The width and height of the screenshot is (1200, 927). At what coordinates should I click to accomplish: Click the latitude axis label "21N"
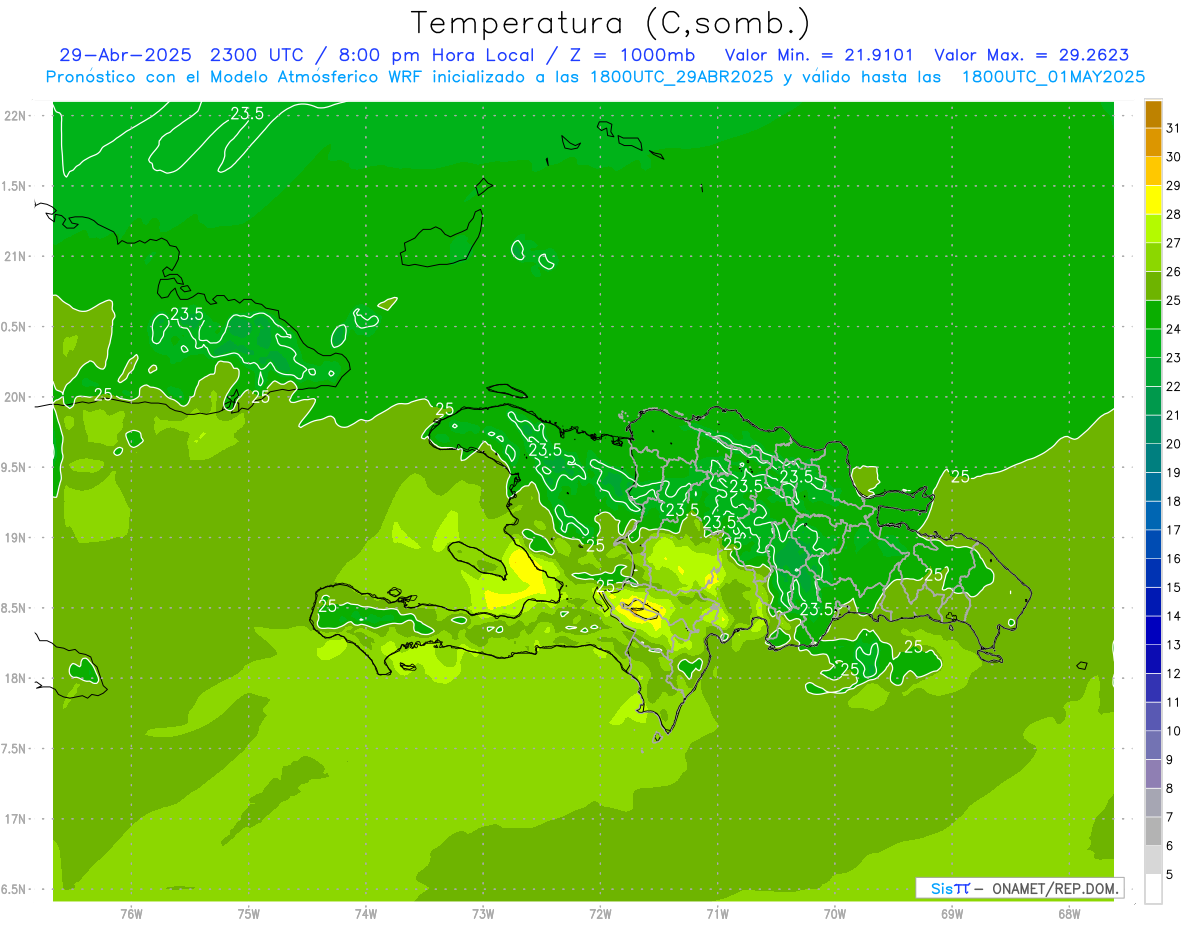(16, 256)
